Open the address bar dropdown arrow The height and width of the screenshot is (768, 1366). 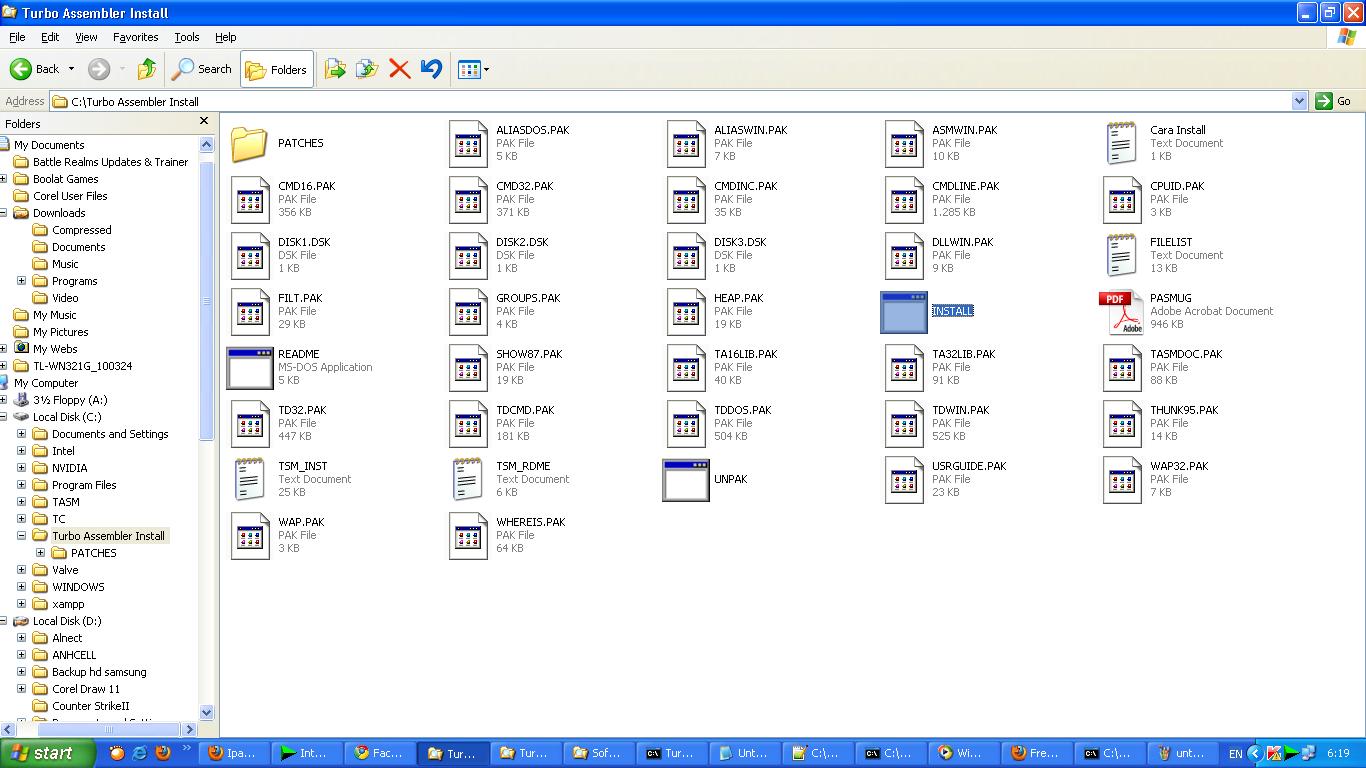1298,101
